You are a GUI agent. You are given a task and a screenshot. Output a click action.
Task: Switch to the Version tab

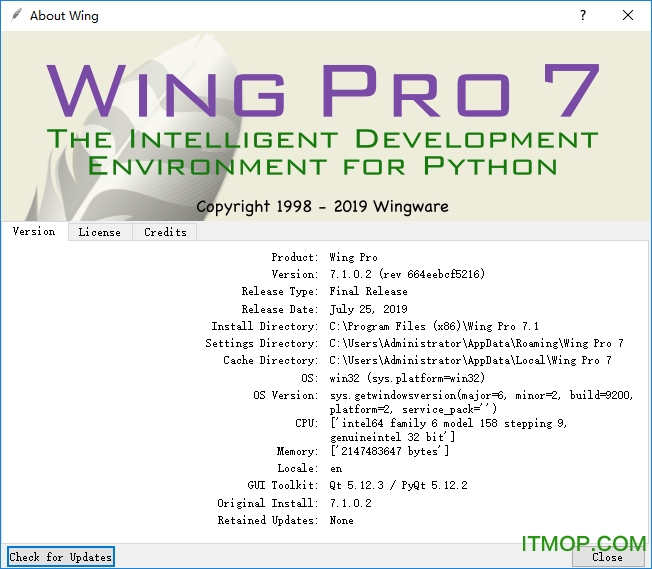click(34, 231)
